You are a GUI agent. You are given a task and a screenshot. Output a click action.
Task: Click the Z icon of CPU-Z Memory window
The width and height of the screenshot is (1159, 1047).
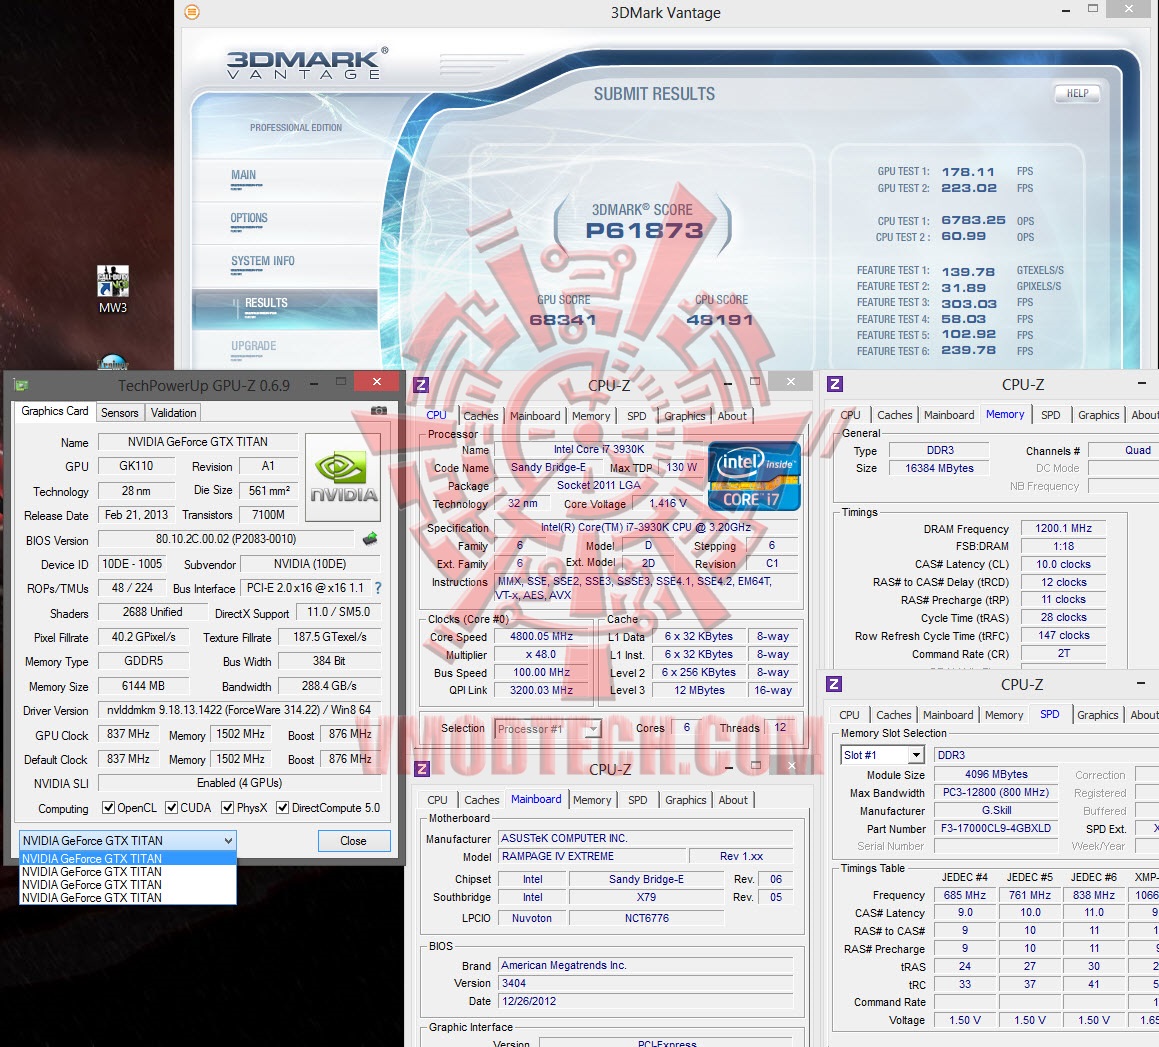[x=835, y=384]
